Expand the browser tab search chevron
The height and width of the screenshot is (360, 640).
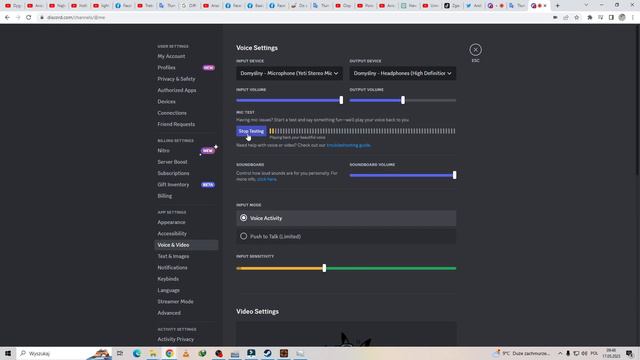(x=586, y=6)
